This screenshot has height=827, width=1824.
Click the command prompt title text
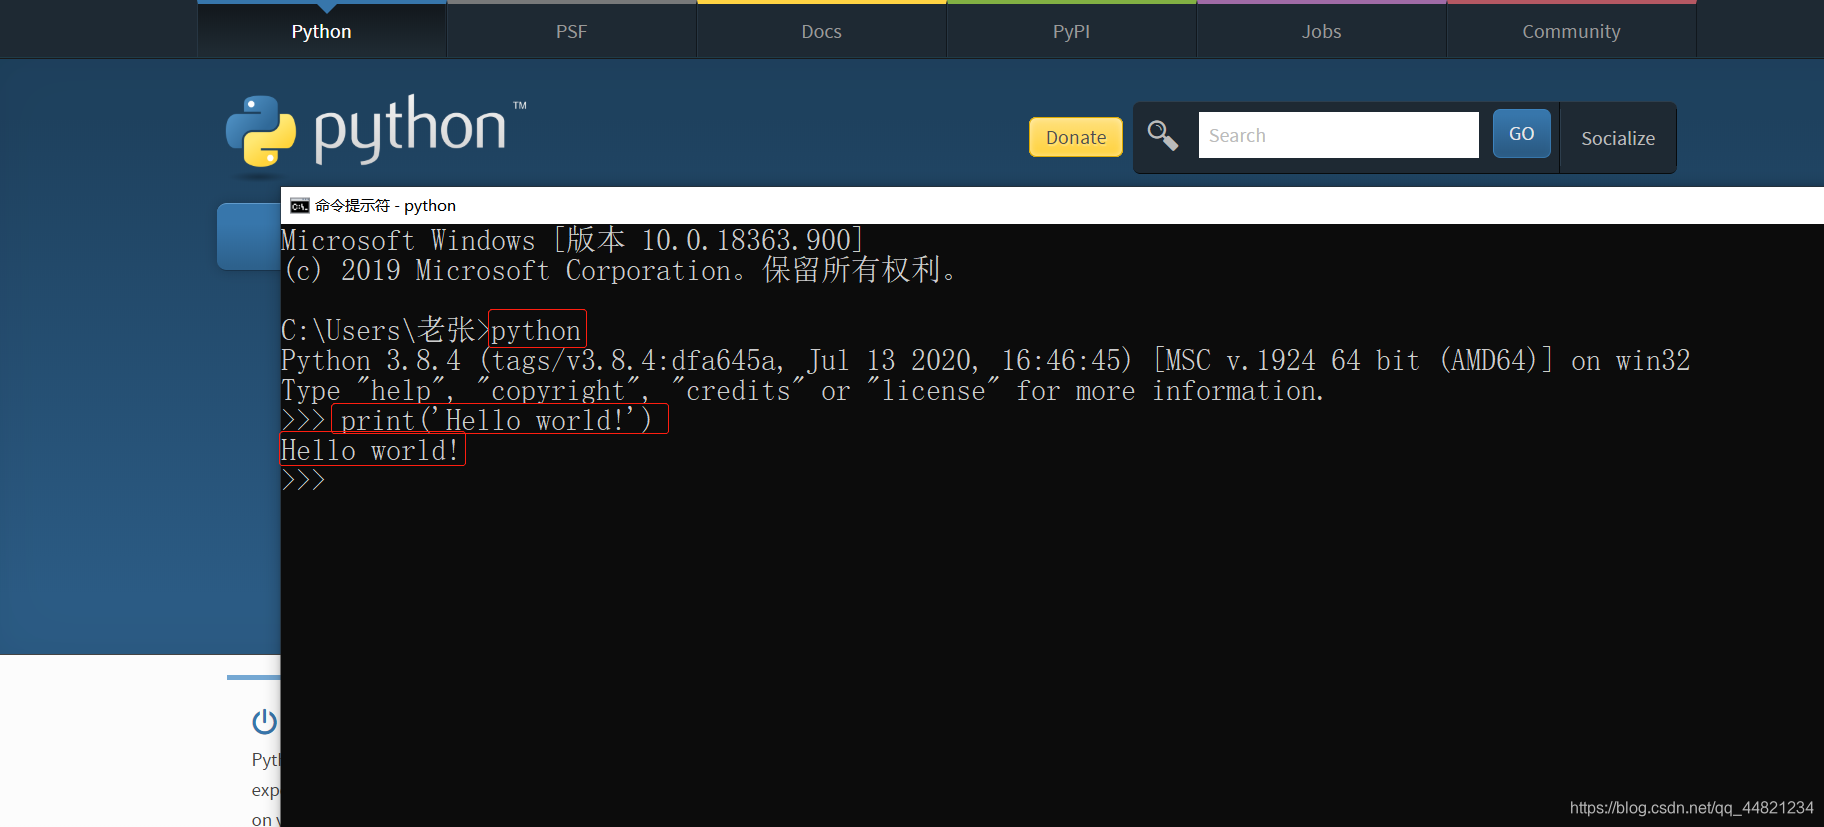coord(385,205)
